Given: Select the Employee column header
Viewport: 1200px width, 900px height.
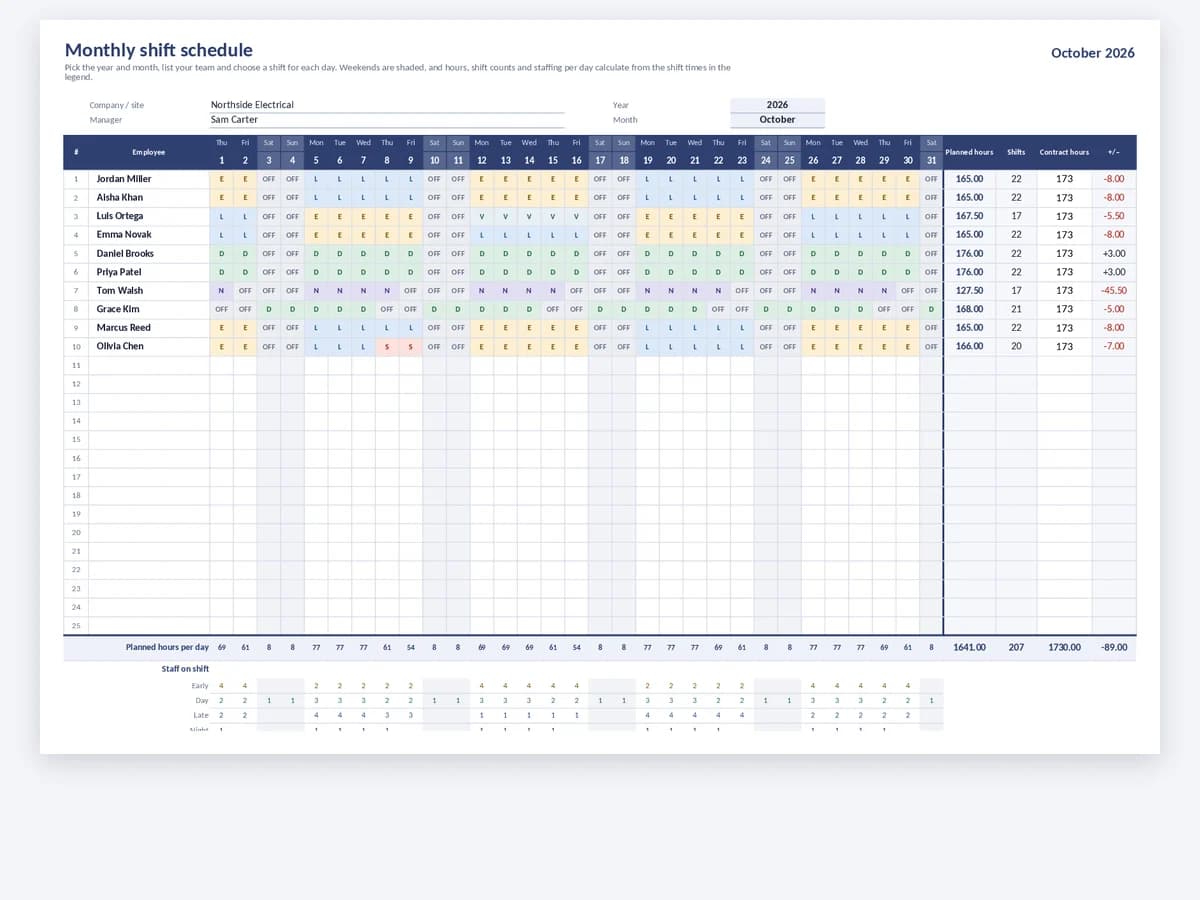Looking at the screenshot, I should click(x=149, y=152).
